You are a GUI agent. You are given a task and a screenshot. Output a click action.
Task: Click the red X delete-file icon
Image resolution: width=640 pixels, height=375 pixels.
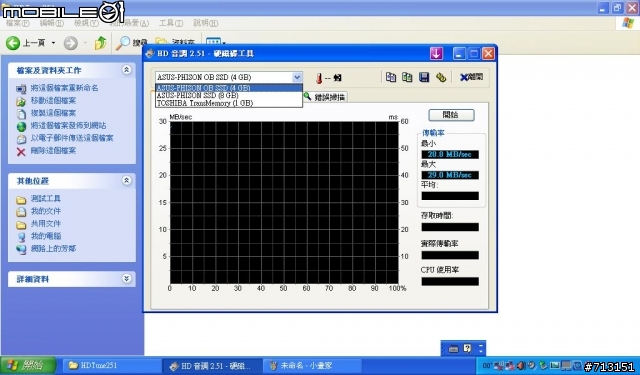21,152
